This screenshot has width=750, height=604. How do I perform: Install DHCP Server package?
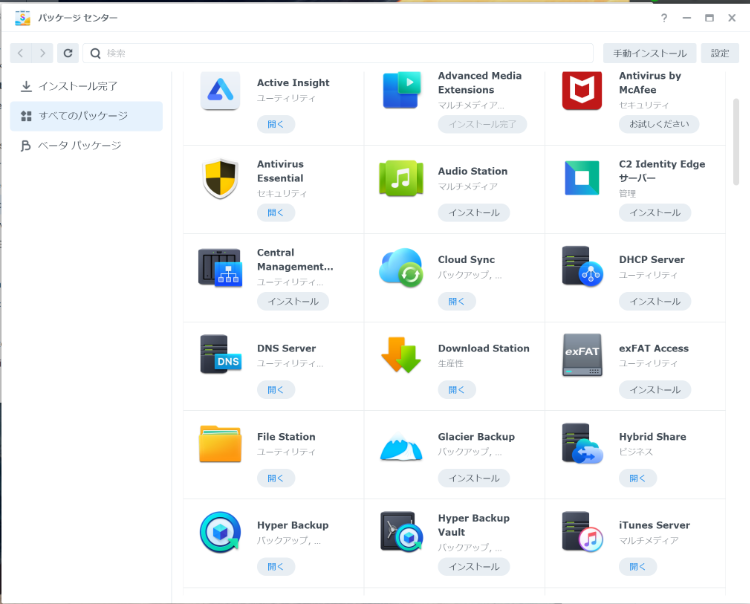(x=655, y=301)
